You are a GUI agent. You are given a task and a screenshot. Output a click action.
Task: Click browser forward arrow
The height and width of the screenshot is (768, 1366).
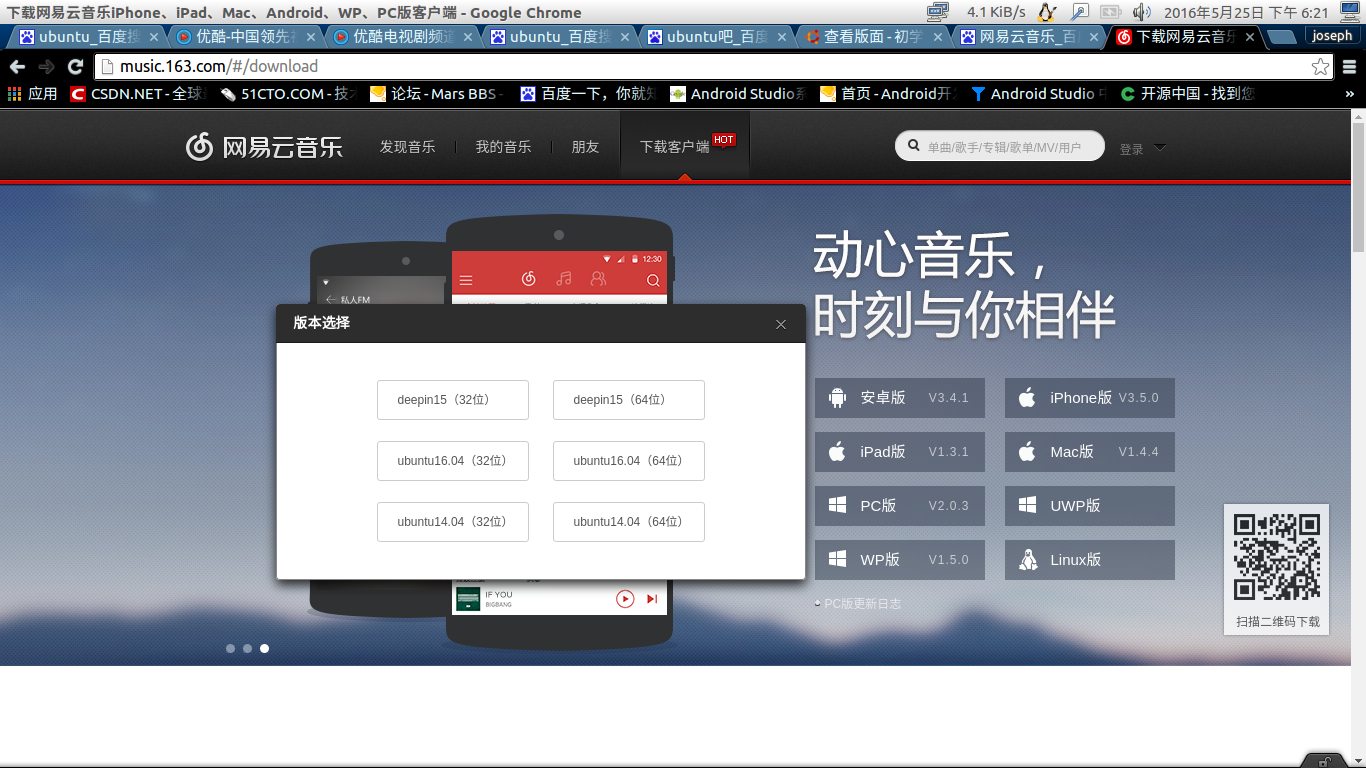tap(46, 67)
